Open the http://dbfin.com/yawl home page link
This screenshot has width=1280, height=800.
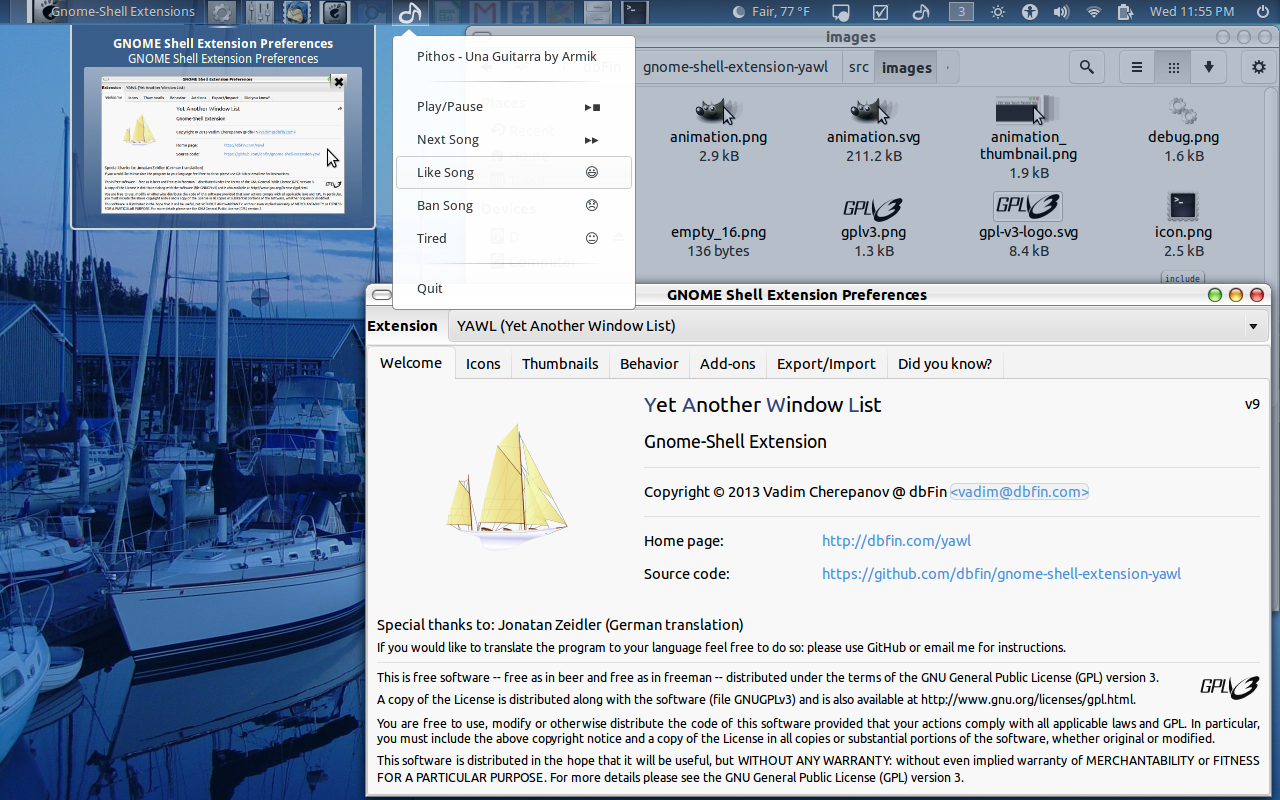click(x=896, y=541)
